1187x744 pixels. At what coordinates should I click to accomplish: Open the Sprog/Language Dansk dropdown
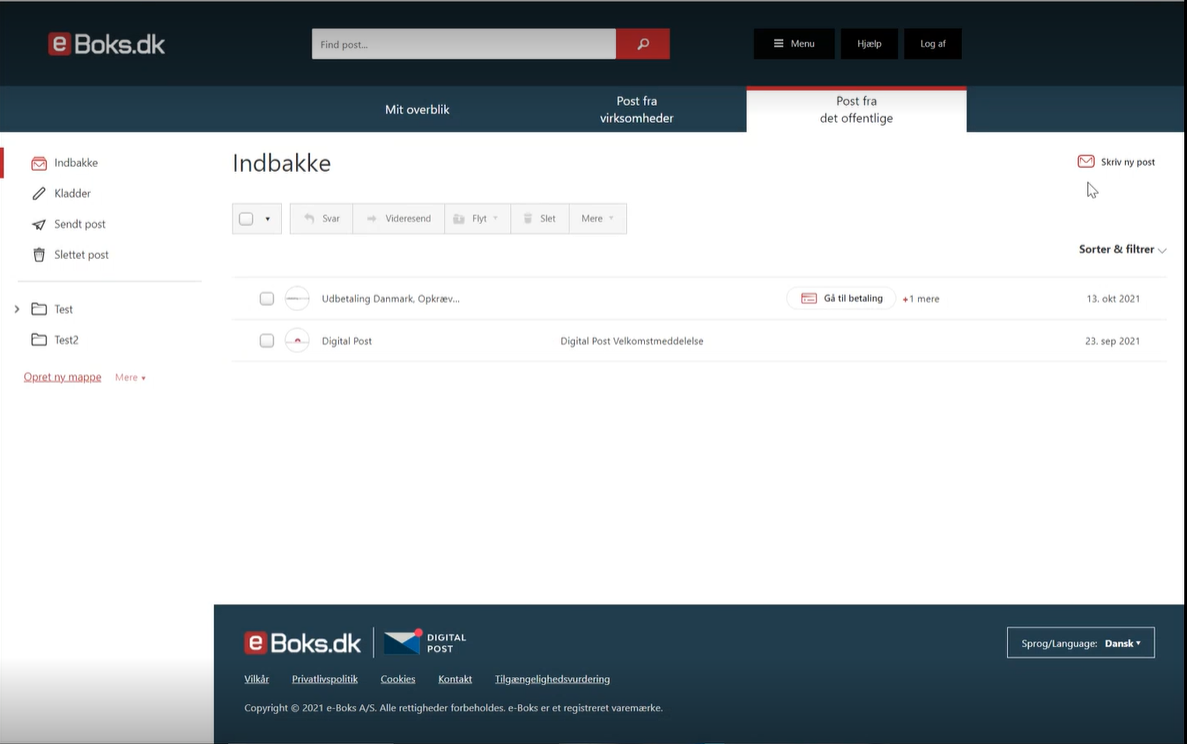[1080, 643]
